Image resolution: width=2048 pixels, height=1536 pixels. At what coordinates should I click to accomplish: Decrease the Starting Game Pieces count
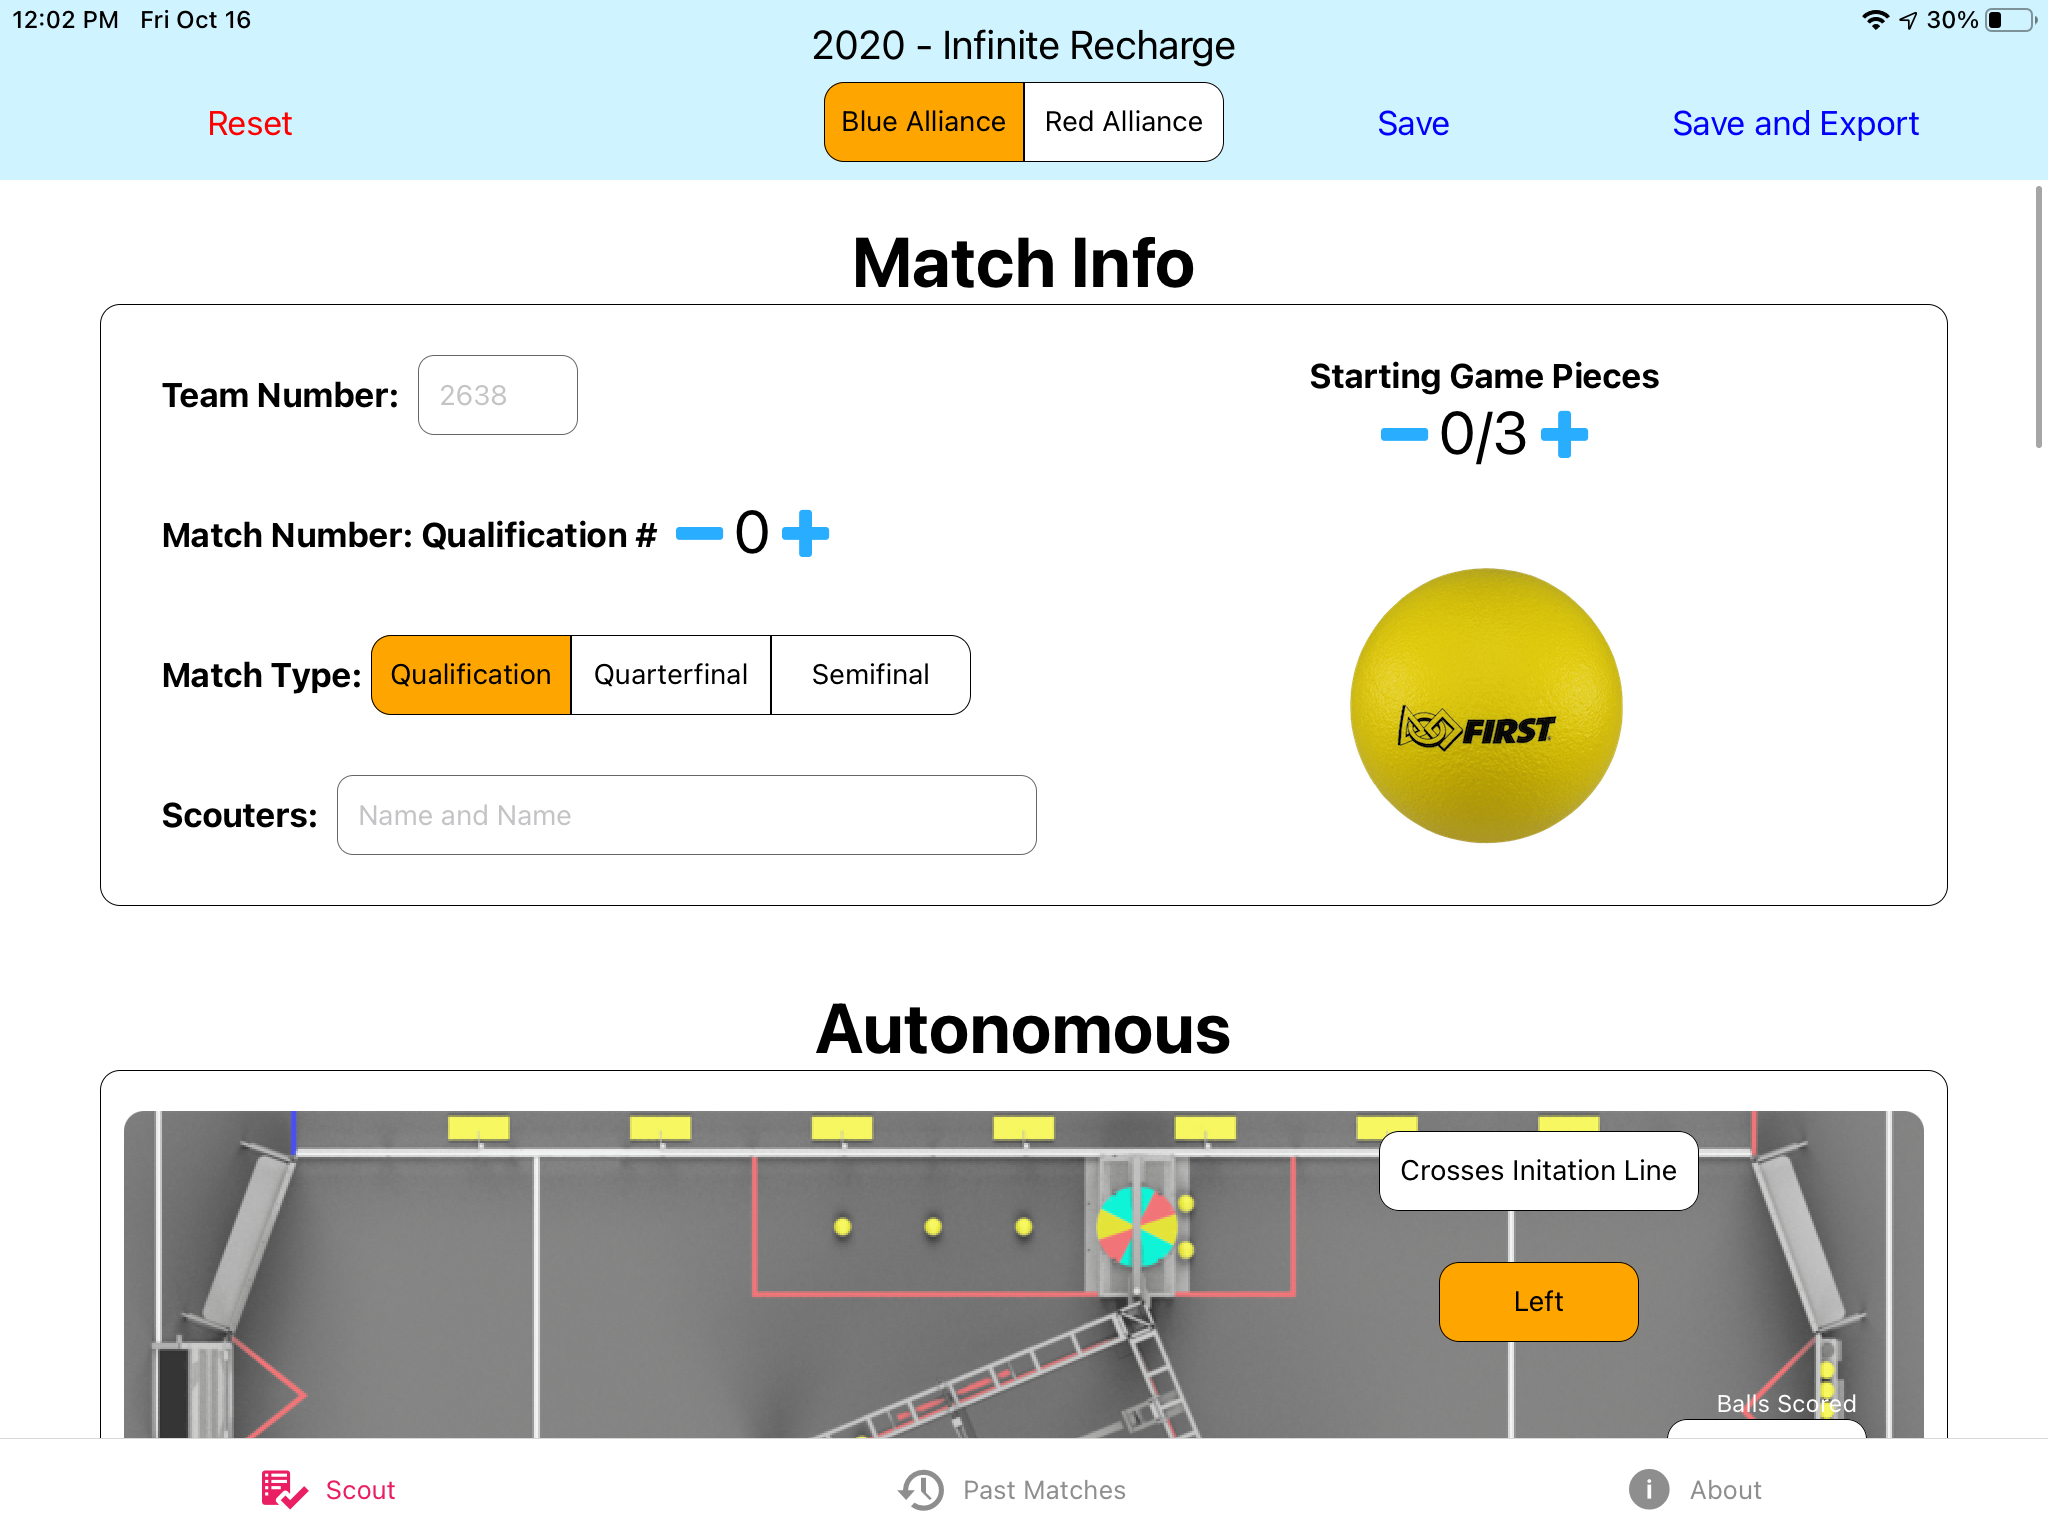1404,435
